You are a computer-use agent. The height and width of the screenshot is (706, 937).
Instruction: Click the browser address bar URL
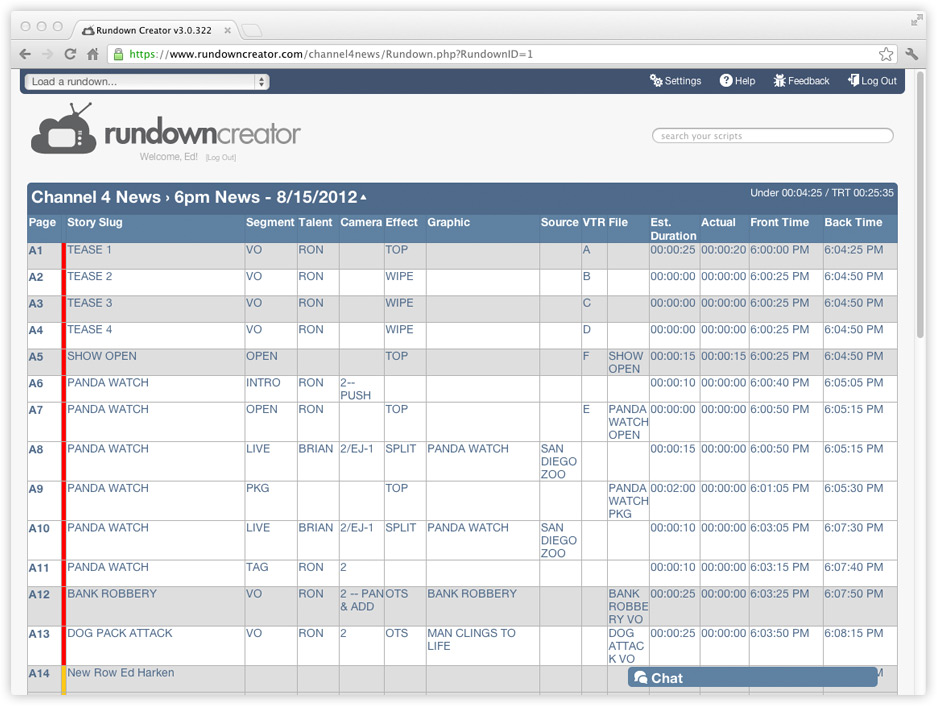(331, 54)
